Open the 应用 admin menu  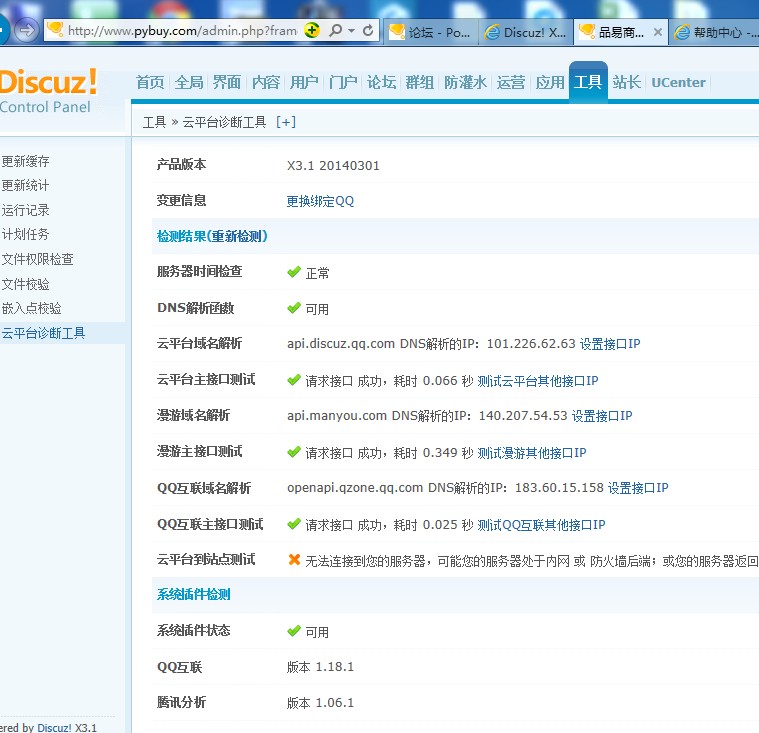coord(550,82)
